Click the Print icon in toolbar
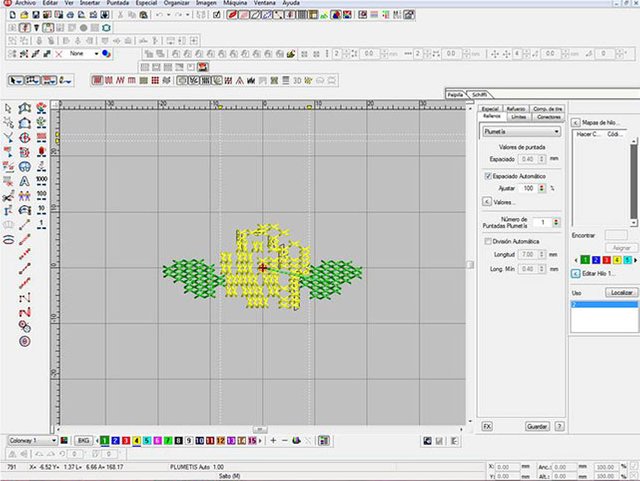 pos(70,15)
